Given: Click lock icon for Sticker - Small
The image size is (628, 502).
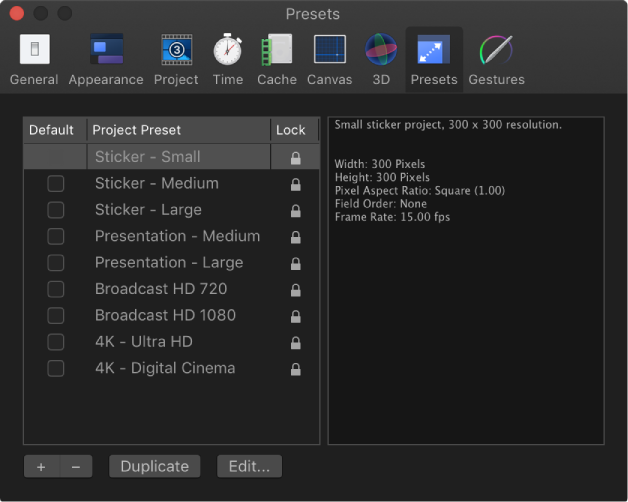Looking at the screenshot, I should 296,158.
